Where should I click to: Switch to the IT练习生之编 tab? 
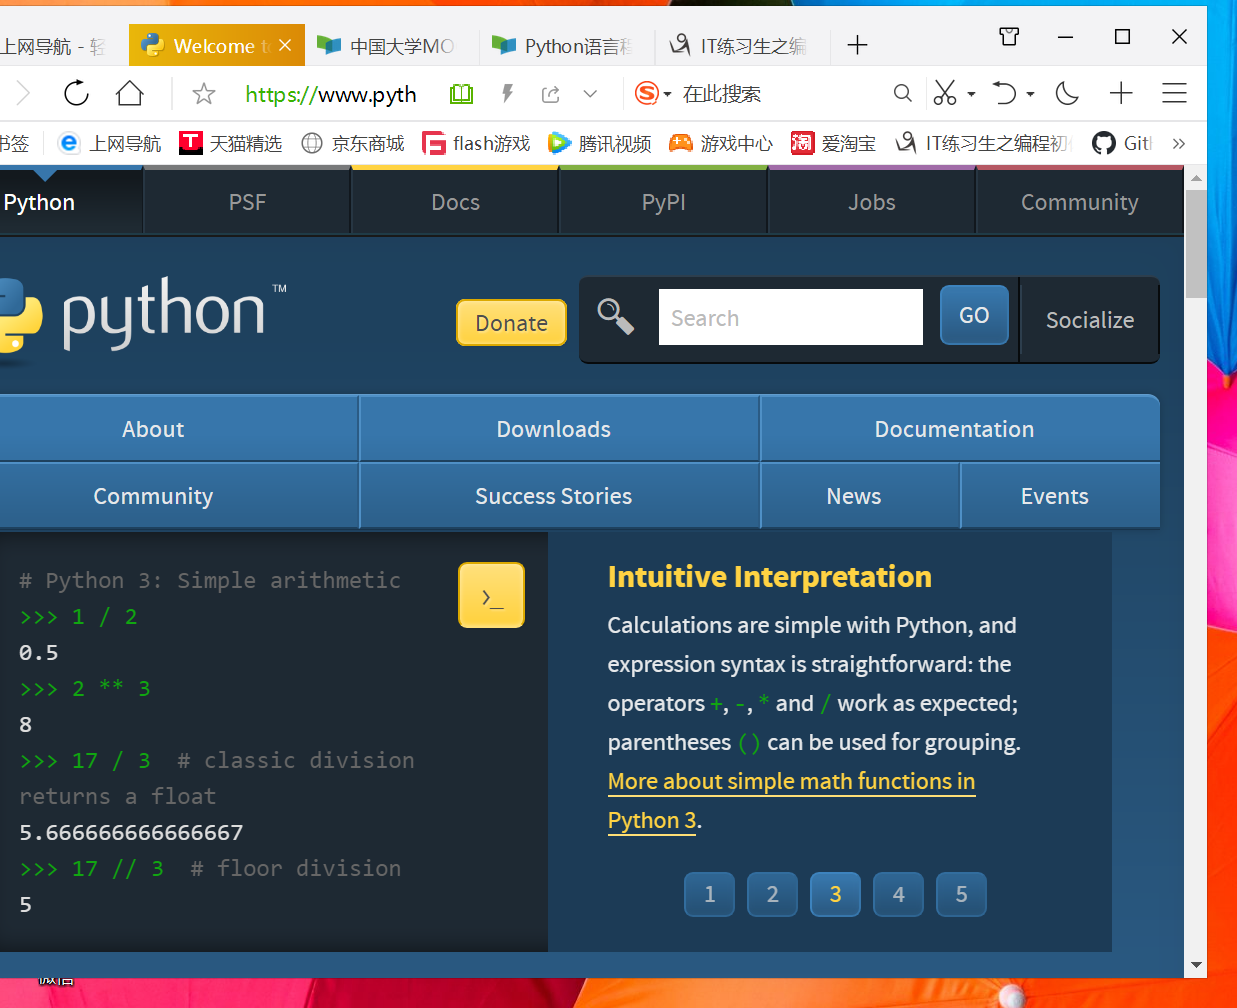(740, 46)
